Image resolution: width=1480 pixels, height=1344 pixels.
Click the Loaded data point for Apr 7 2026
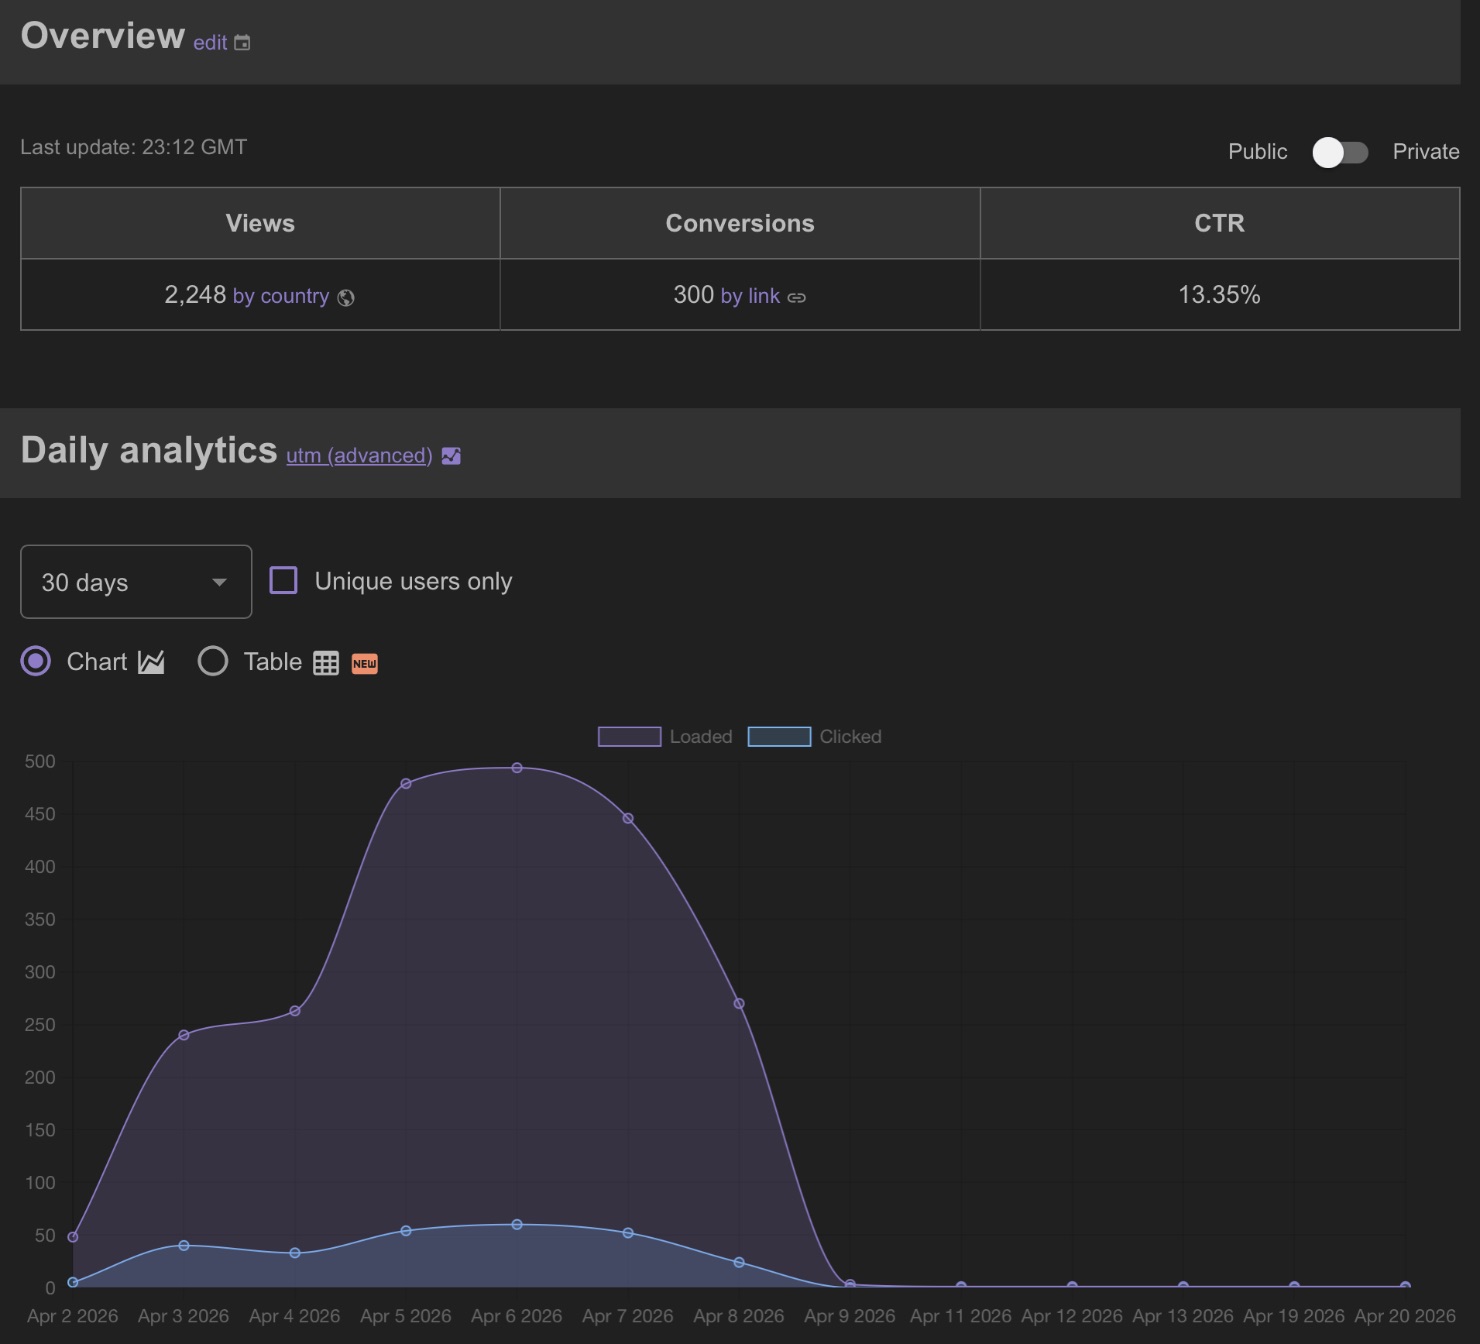[x=628, y=818]
